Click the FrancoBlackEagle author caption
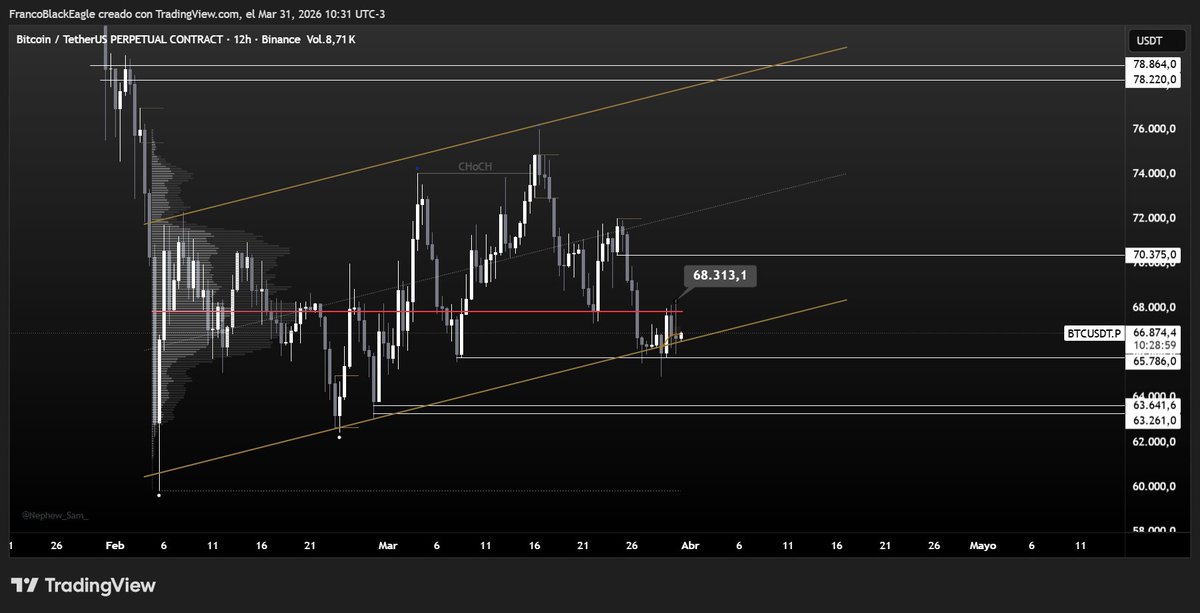This screenshot has height=613, width=1200. point(54,13)
